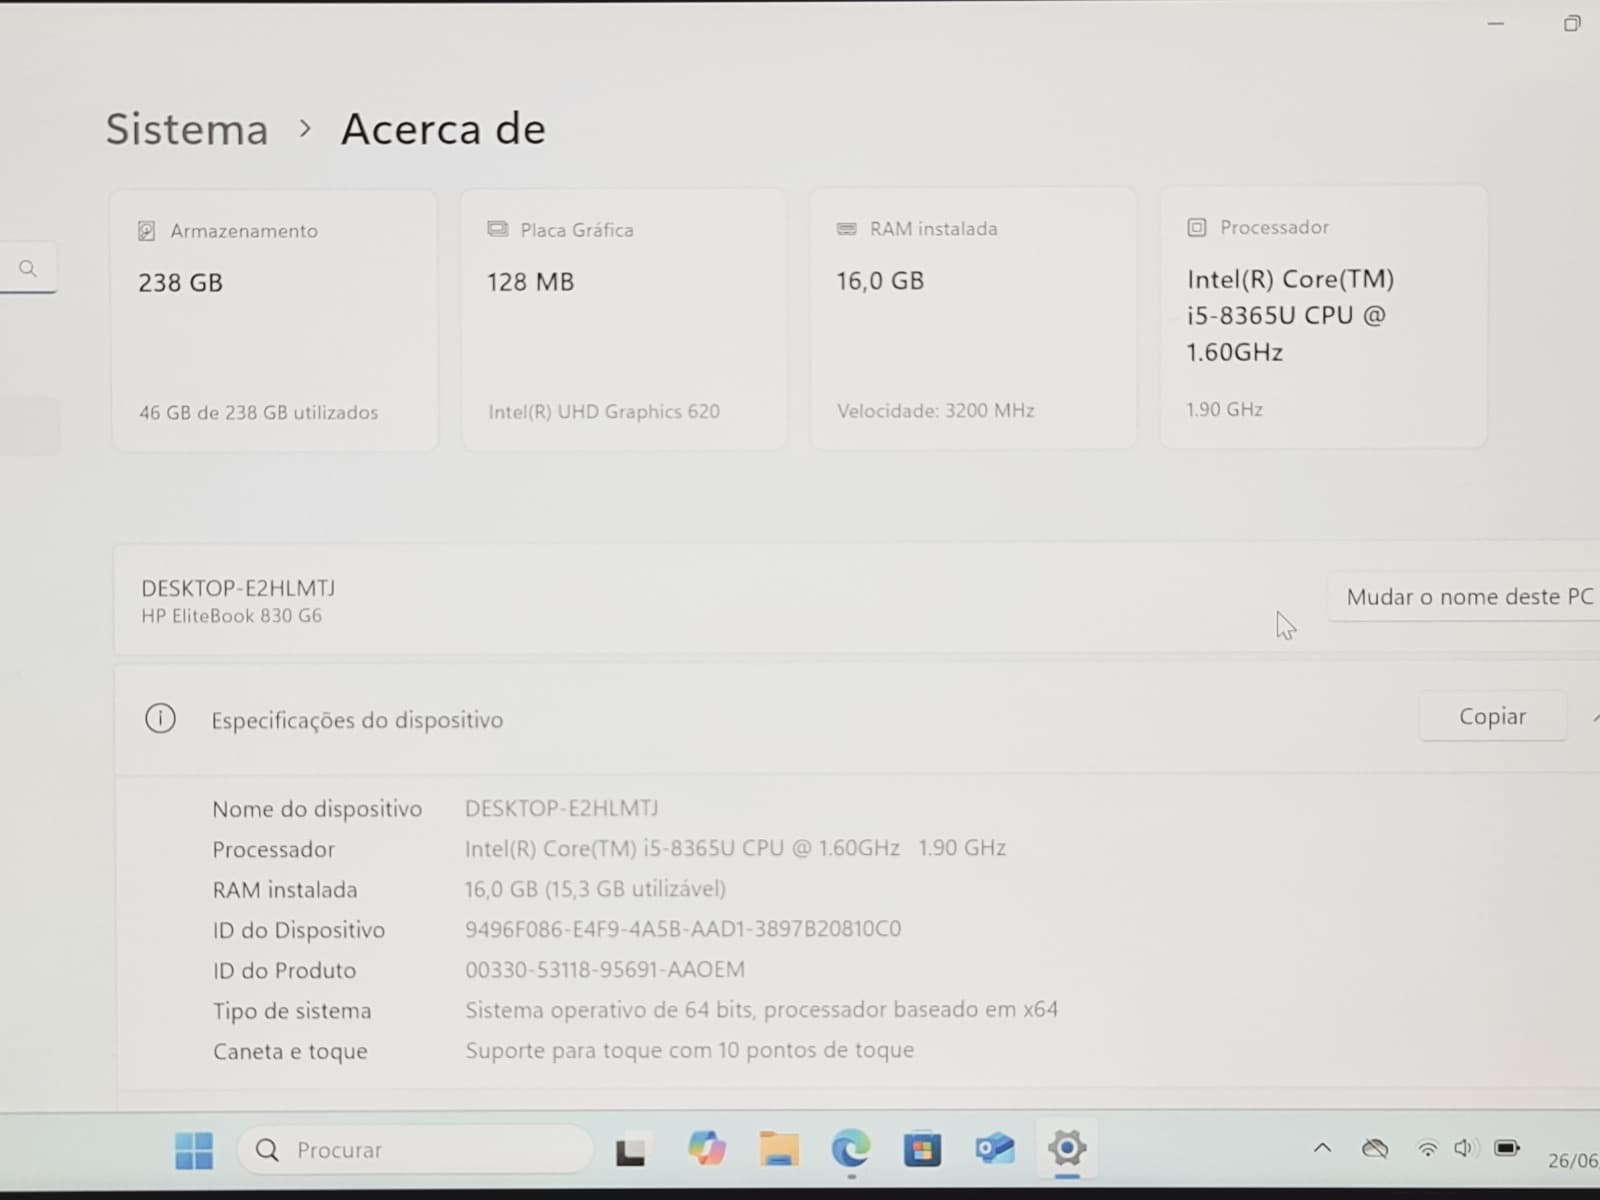Open Task View from taskbar
The image size is (1600, 1200).
630,1152
